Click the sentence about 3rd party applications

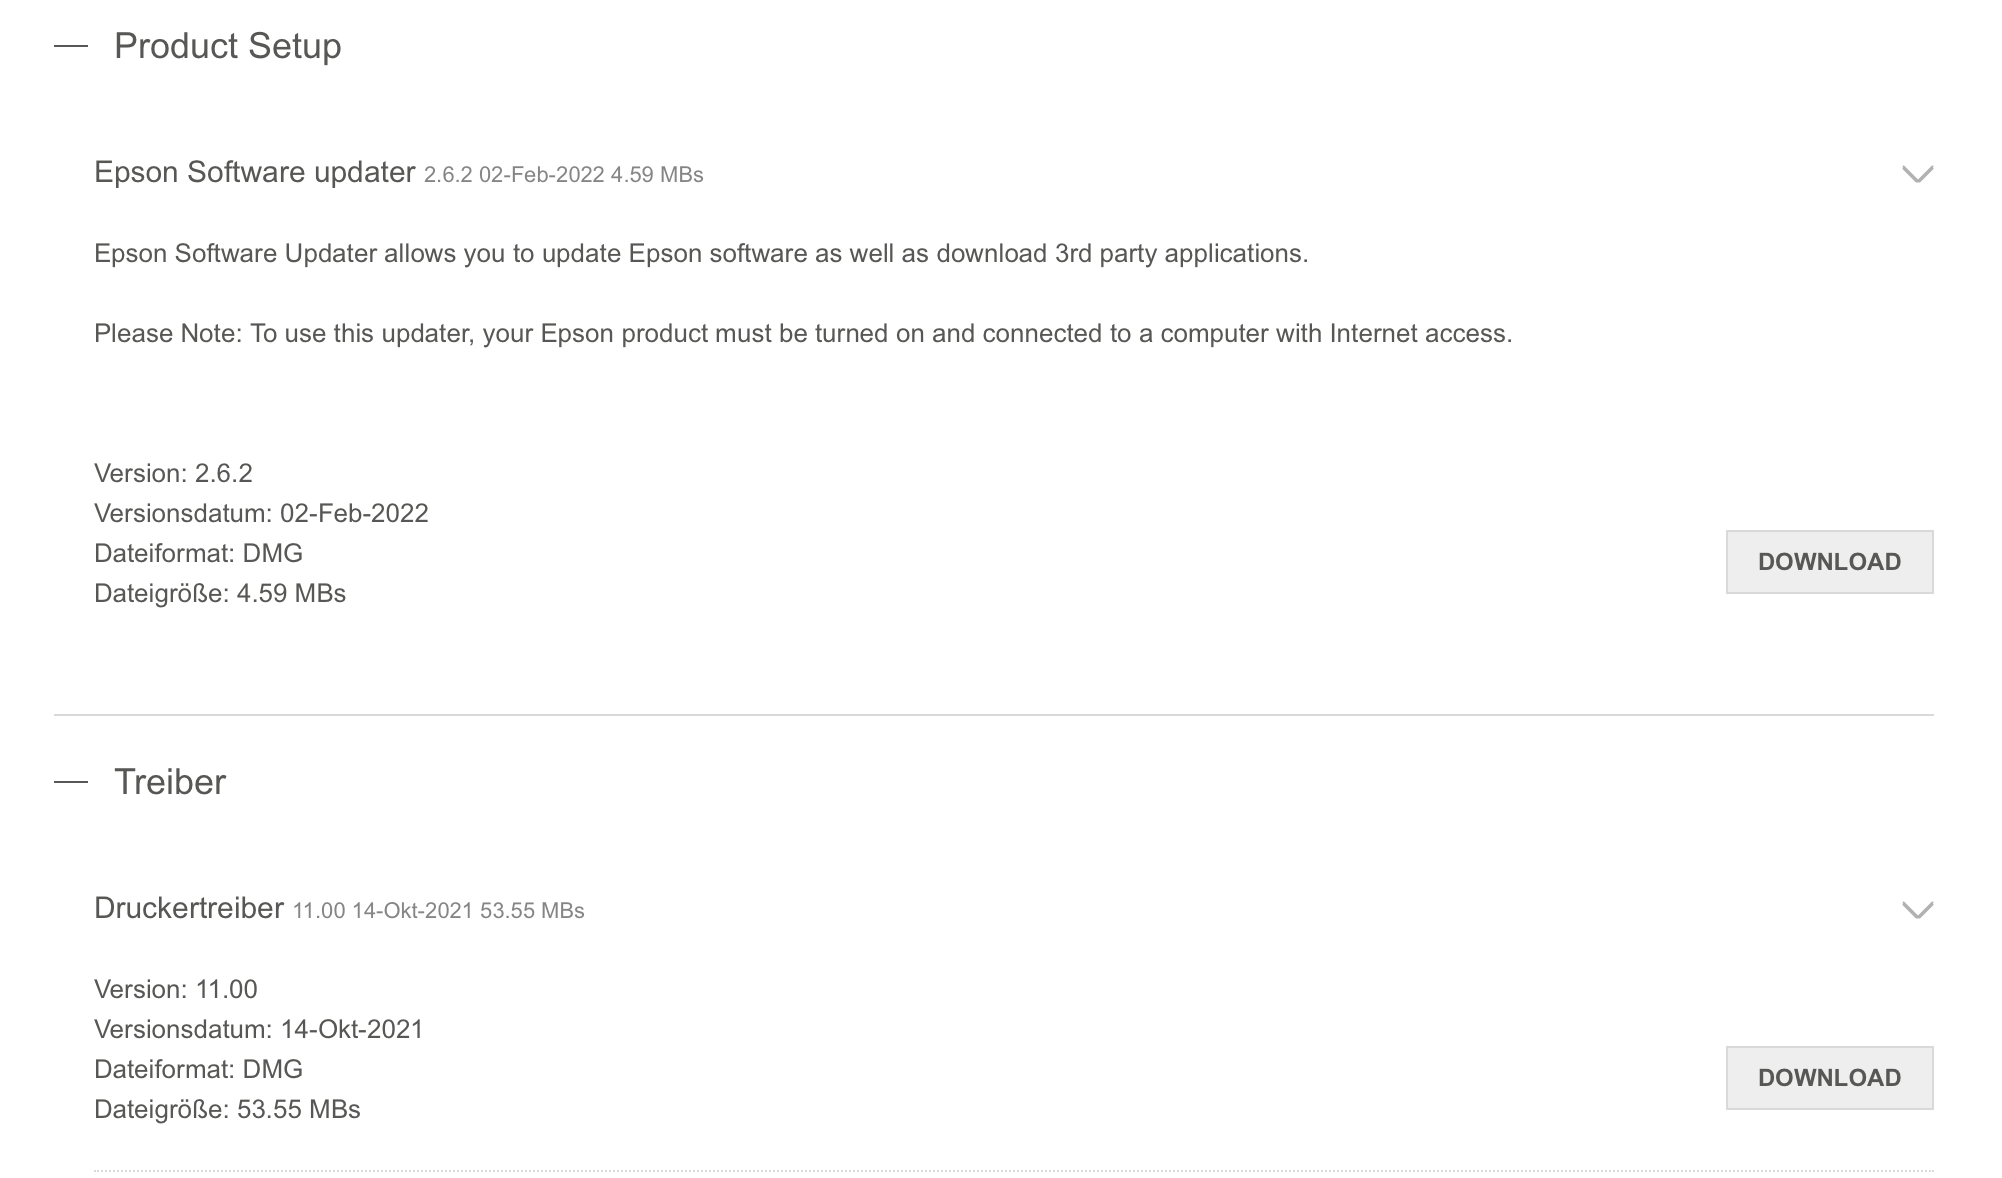(700, 254)
